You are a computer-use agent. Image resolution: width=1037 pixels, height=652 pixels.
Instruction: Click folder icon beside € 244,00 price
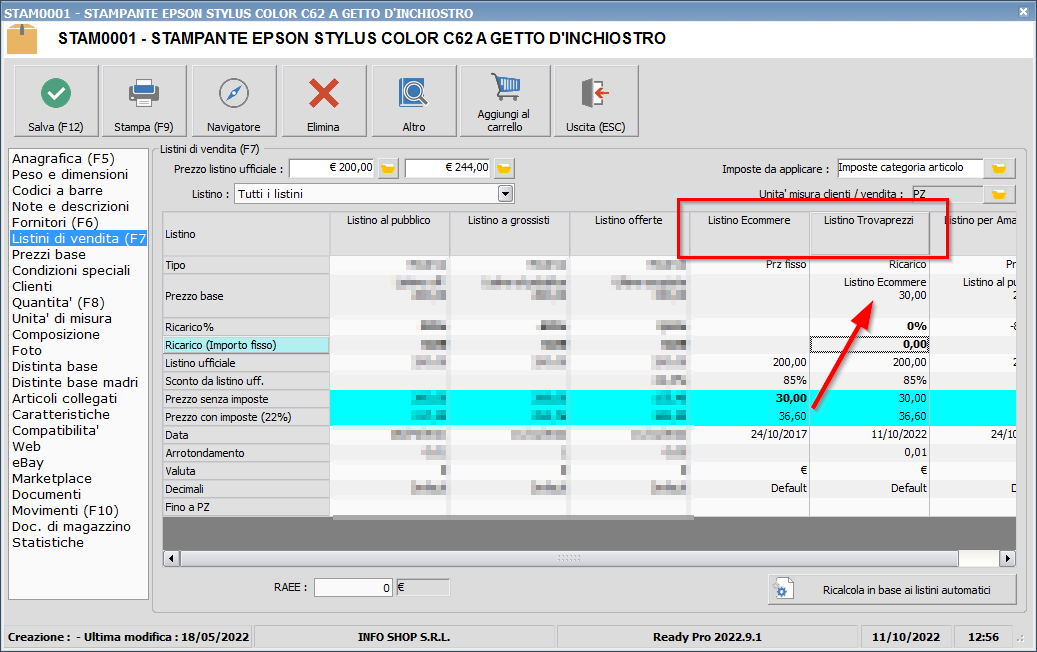(504, 169)
